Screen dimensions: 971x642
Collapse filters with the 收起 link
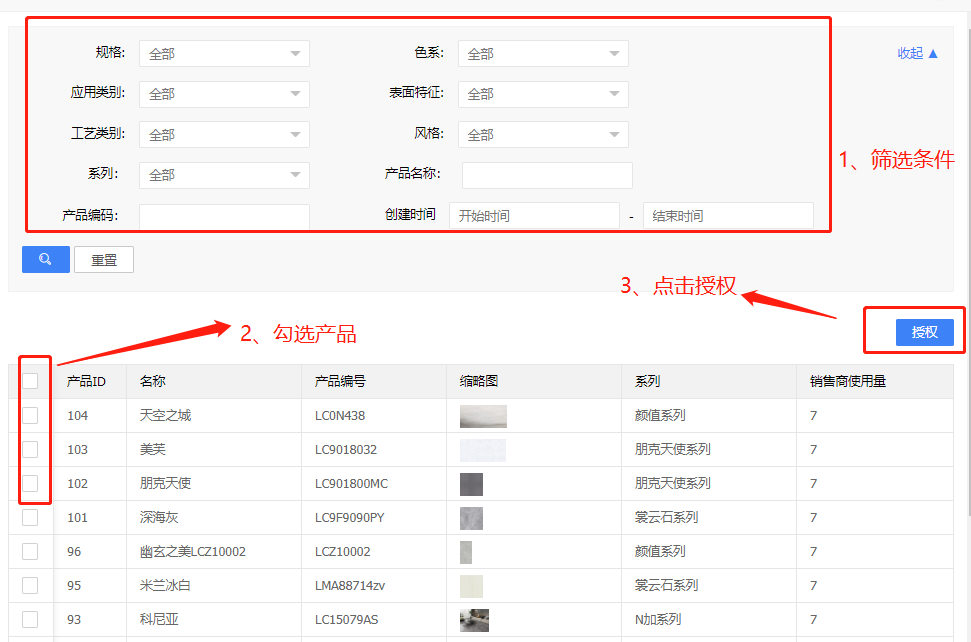click(917, 53)
